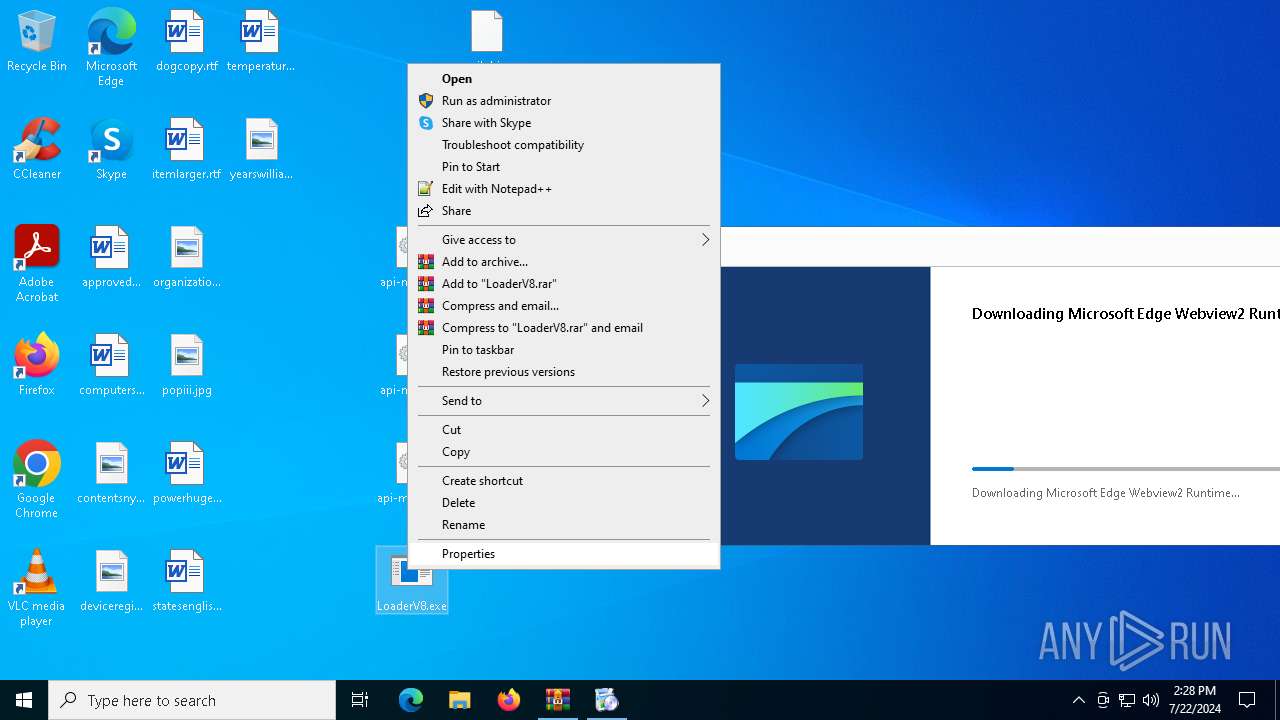
Task: Select popiii.jpg image file icon
Action: click(186, 365)
